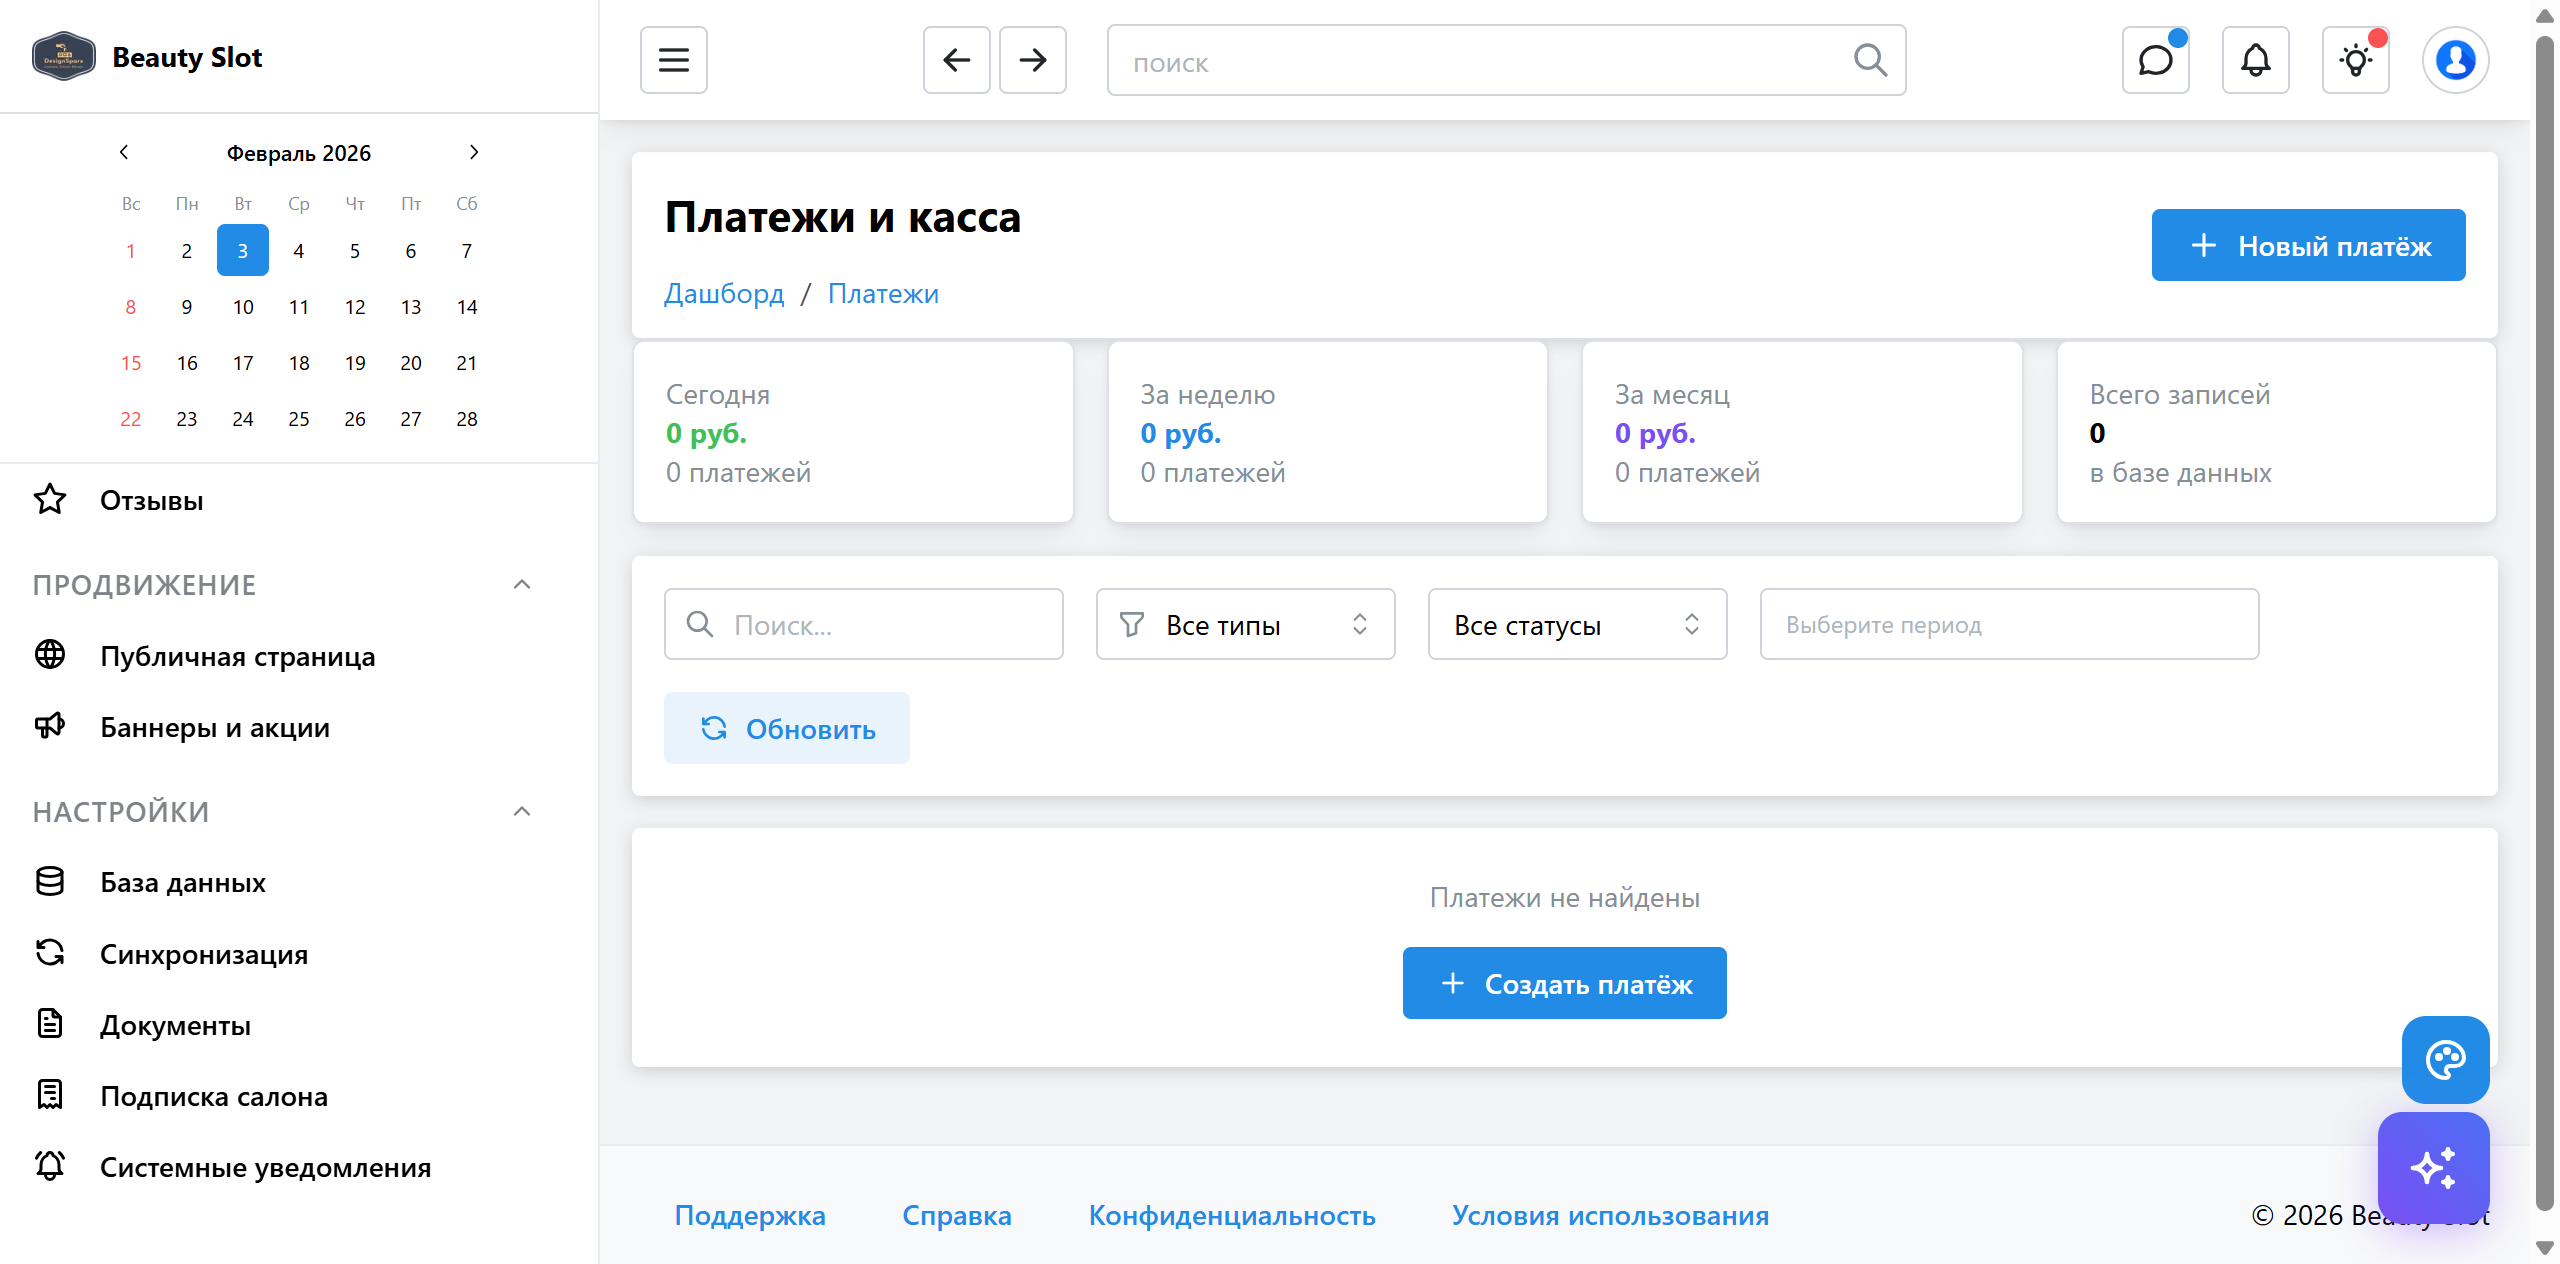
Task: Open the theme palette button
Action: 2445,1059
